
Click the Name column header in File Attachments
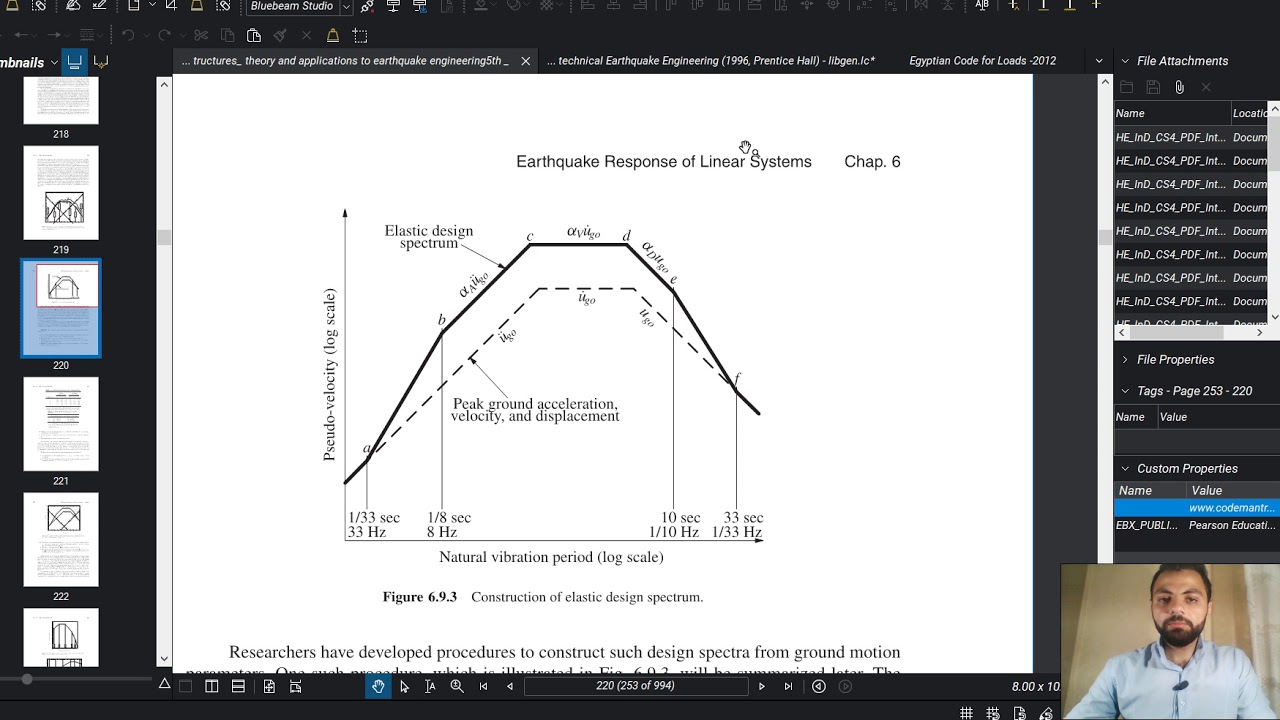tap(1171, 113)
